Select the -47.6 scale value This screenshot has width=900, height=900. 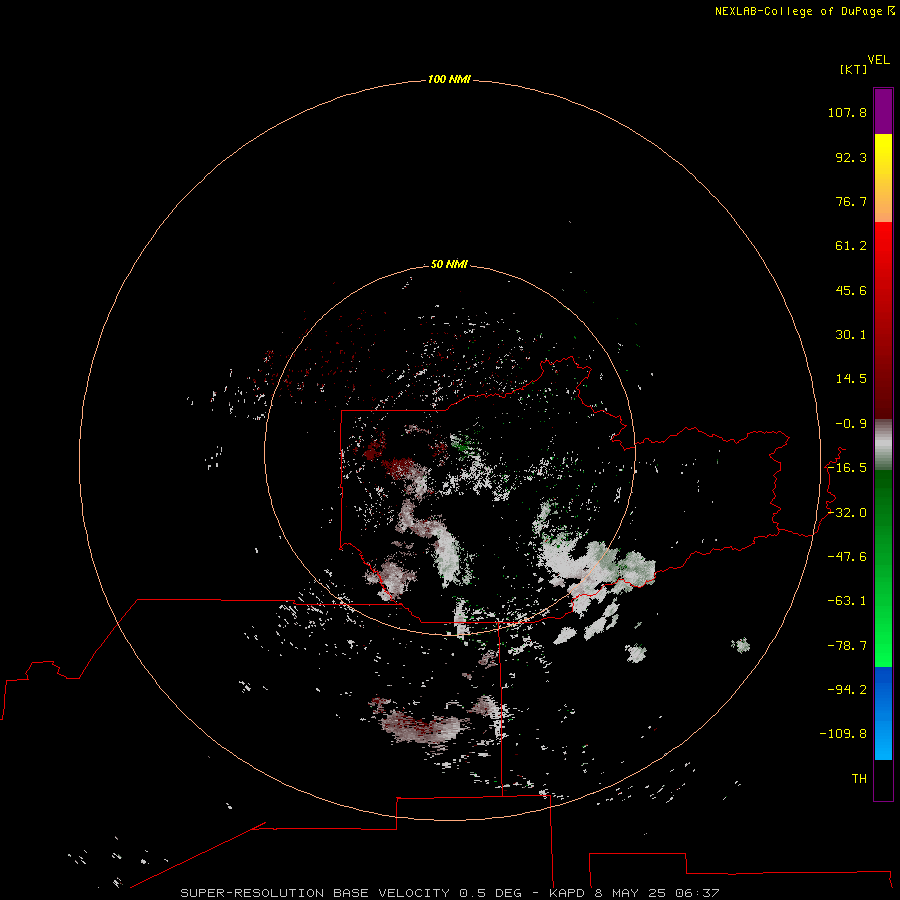point(847,557)
